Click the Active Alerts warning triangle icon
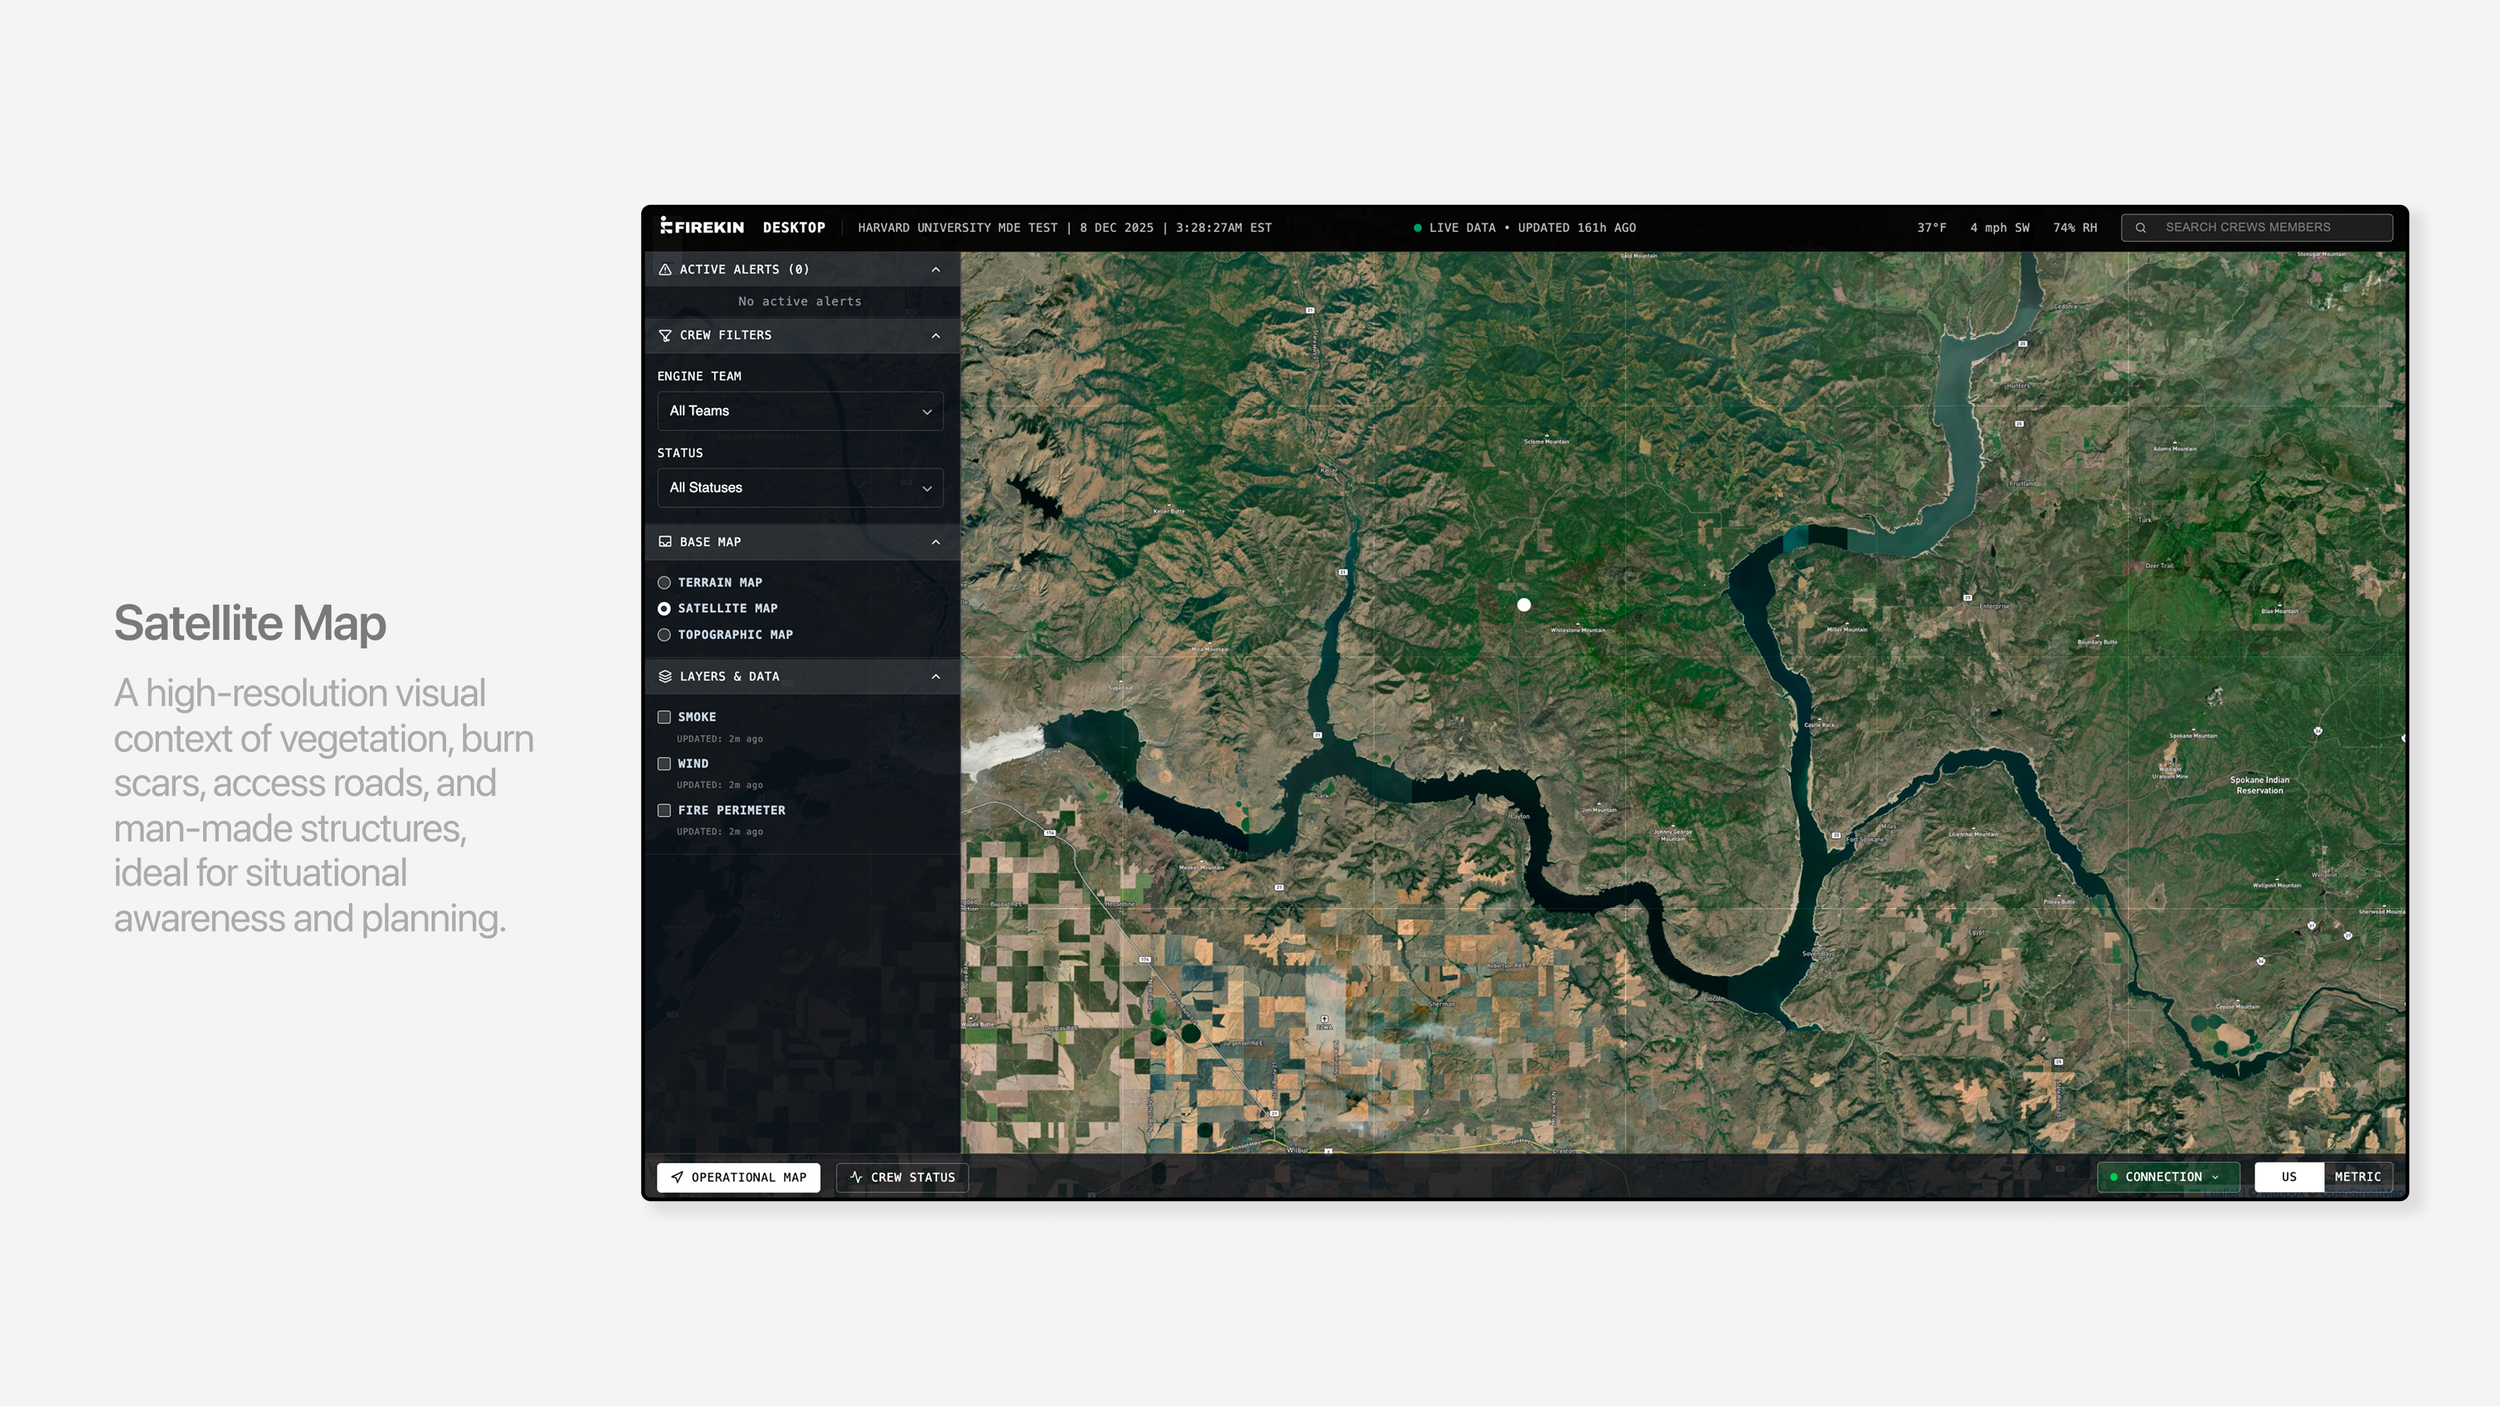Screen dimensions: 2500x1406 [665, 269]
